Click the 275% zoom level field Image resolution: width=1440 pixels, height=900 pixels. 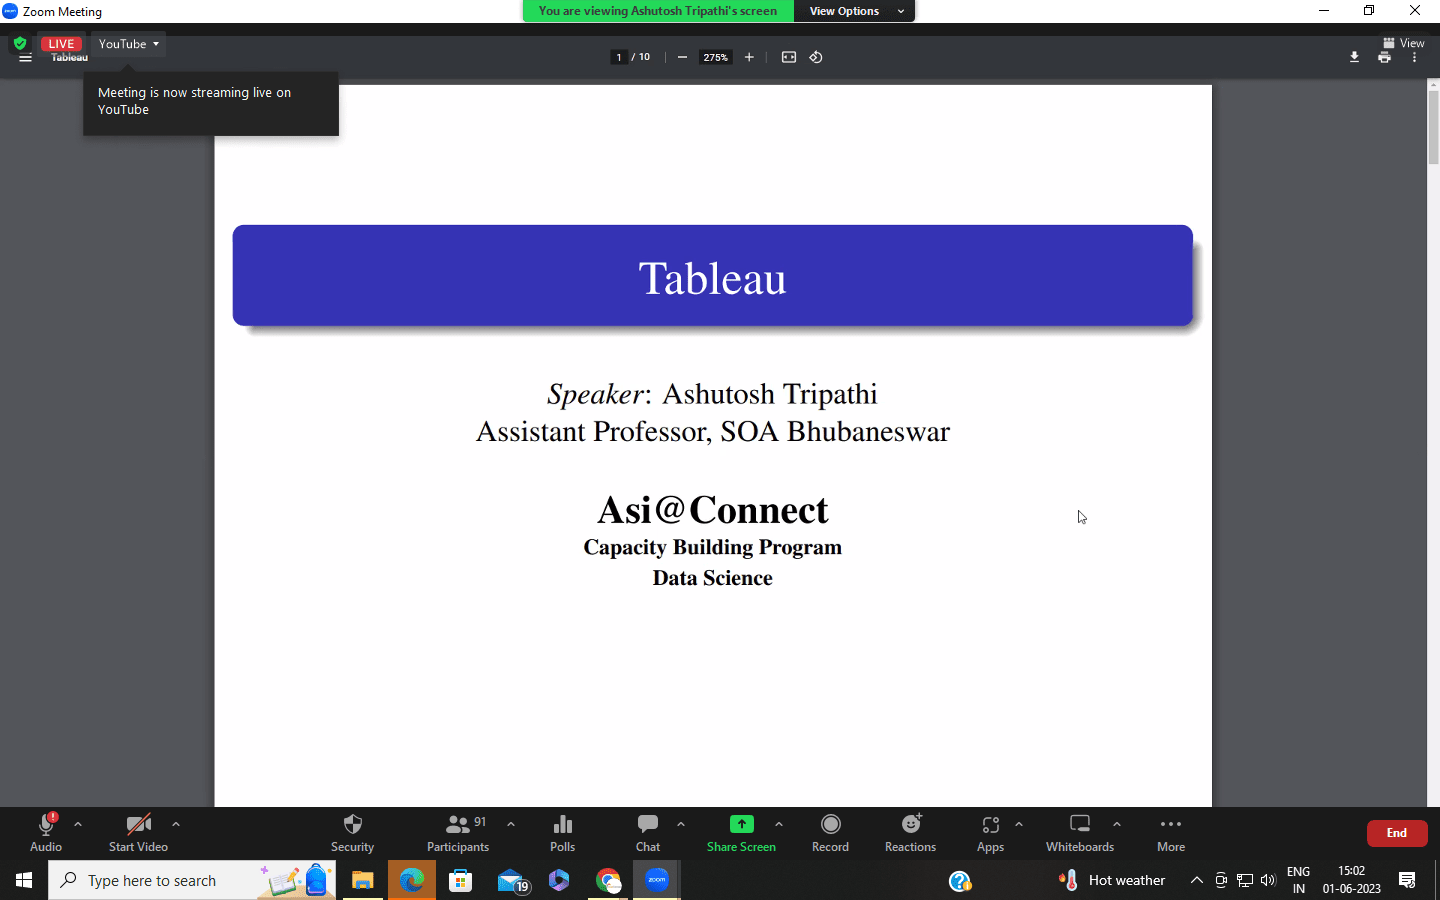point(716,57)
